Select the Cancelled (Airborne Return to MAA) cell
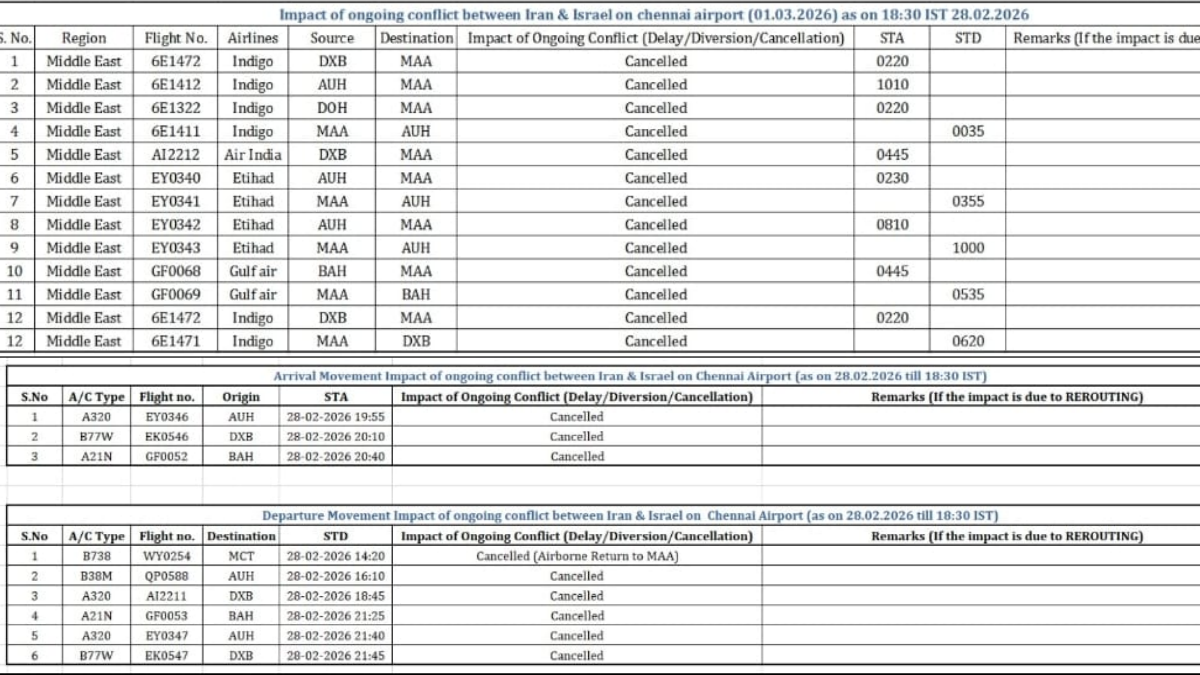The width and height of the screenshot is (1200, 675). pos(577,556)
